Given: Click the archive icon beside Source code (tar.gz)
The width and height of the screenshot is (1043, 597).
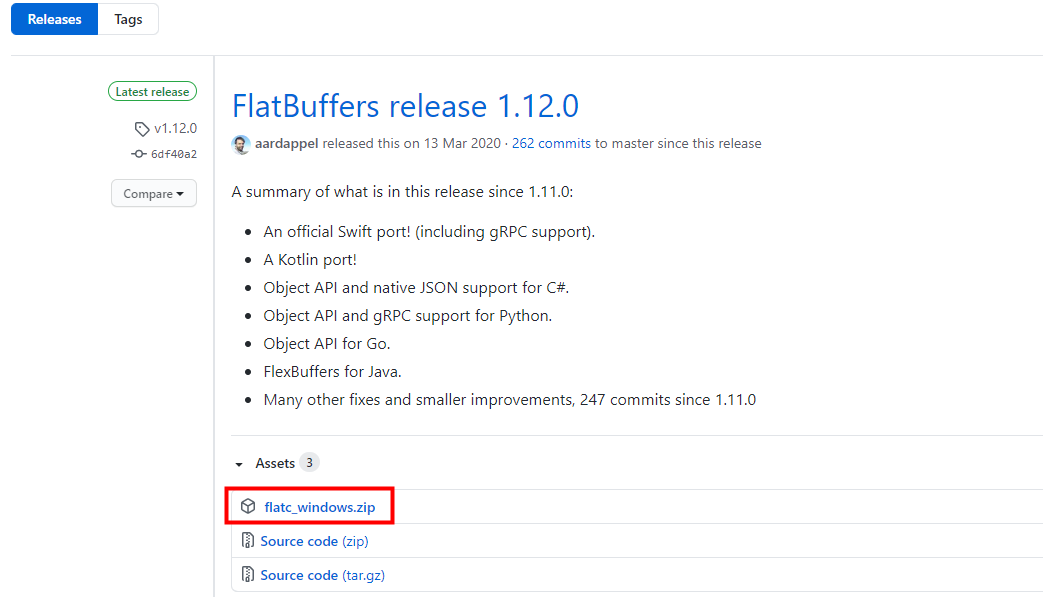Looking at the screenshot, I should [247, 574].
